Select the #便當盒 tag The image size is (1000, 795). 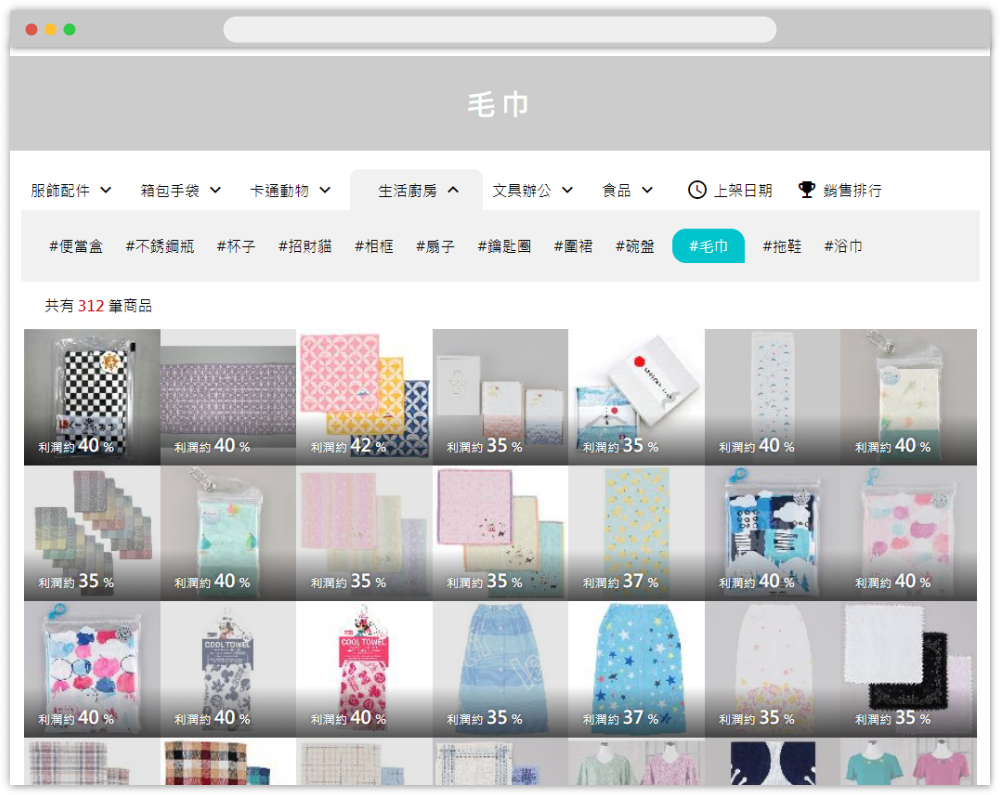pos(76,246)
